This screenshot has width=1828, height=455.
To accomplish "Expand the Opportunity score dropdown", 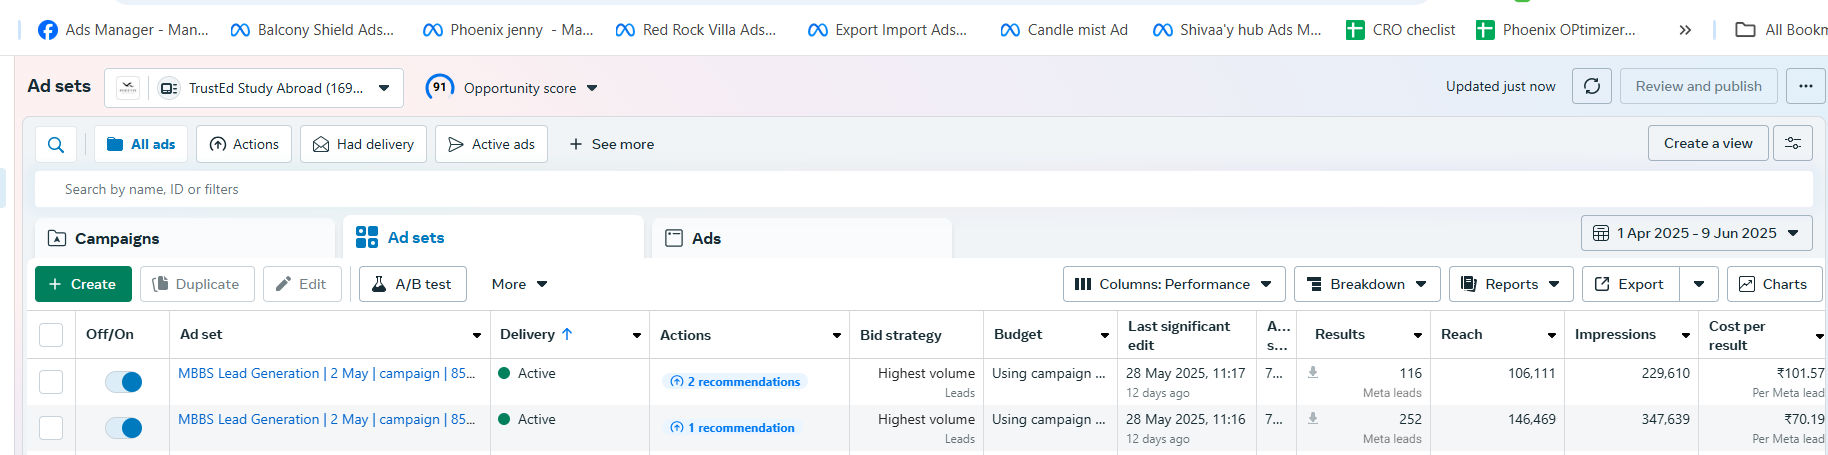I will (x=592, y=88).
